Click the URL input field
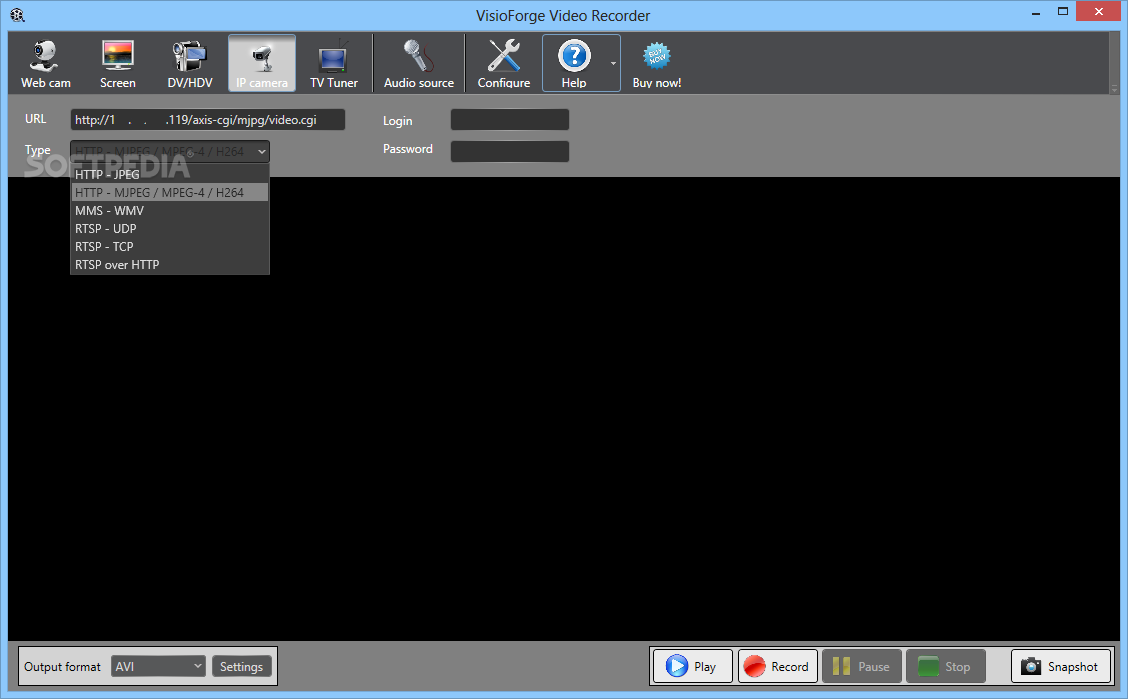Screen dimensions: 1128x699 208,119
